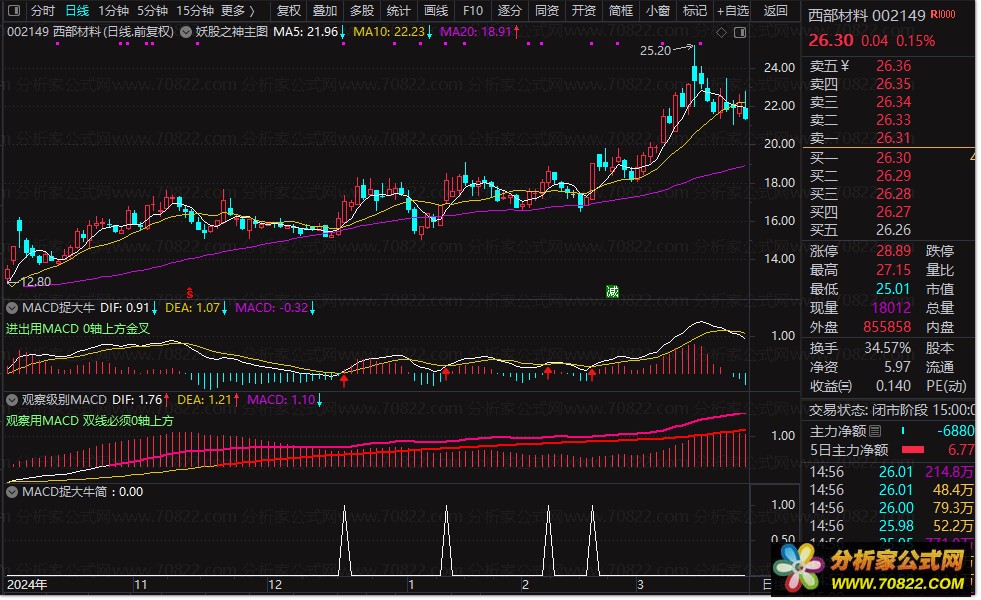Click the panel icon left of 分时
Image resolution: width=981 pixels, height=600 pixels.
click(15, 11)
